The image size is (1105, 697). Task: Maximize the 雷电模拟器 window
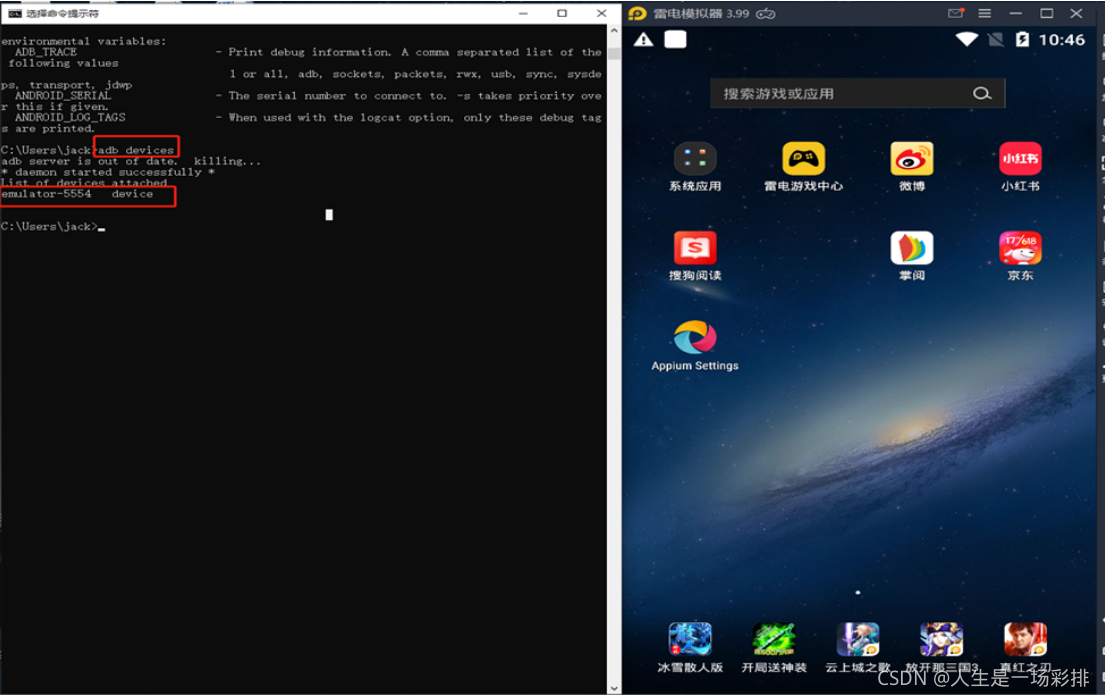click(x=1047, y=13)
